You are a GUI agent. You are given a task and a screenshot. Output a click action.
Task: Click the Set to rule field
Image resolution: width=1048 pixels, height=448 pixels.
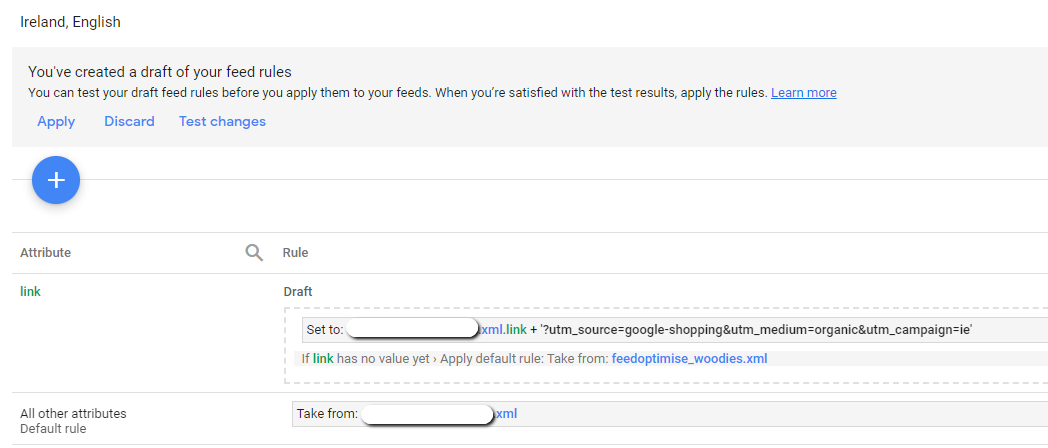click(674, 330)
